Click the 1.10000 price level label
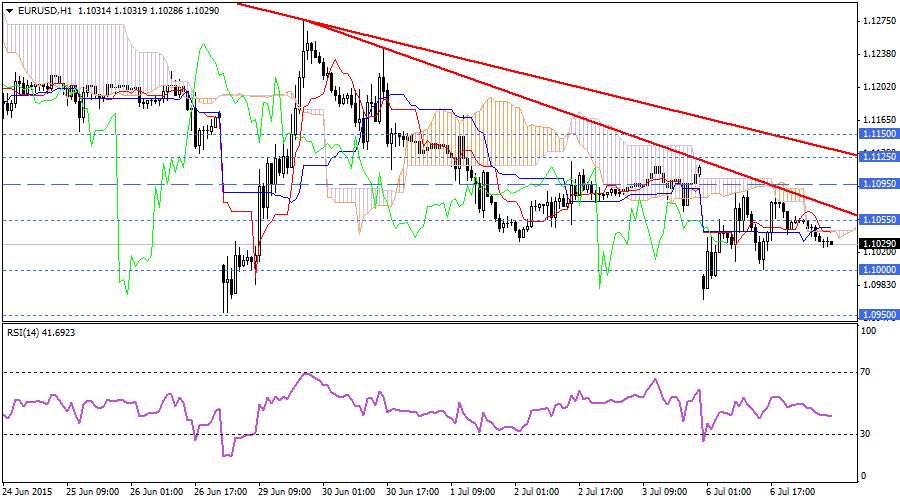This screenshot has height=500, width=900. point(877,269)
